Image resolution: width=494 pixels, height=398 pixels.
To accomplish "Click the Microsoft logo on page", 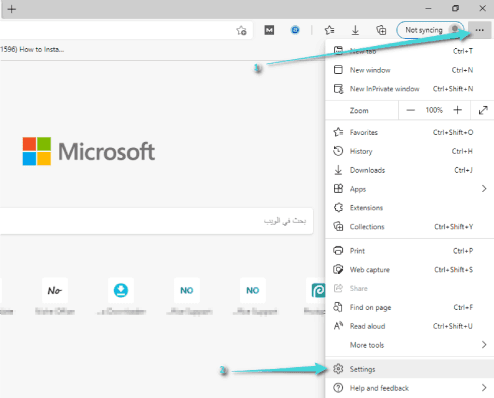I will pyautogui.click(x=89, y=151).
